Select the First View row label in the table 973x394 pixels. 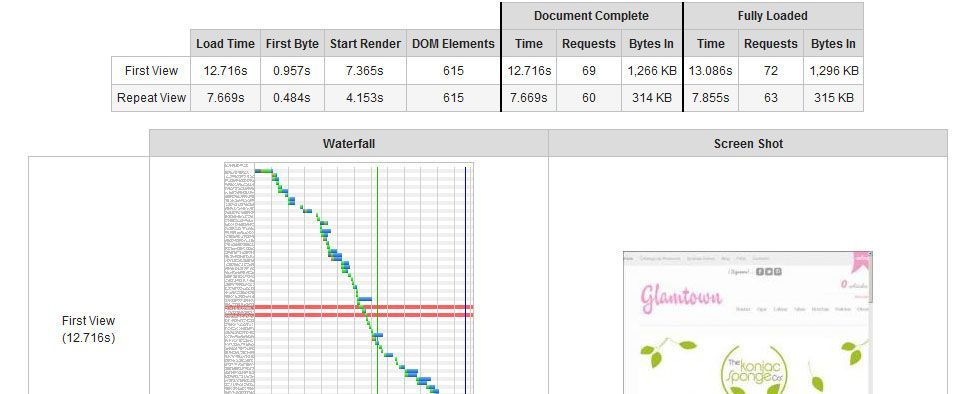coord(151,71)
